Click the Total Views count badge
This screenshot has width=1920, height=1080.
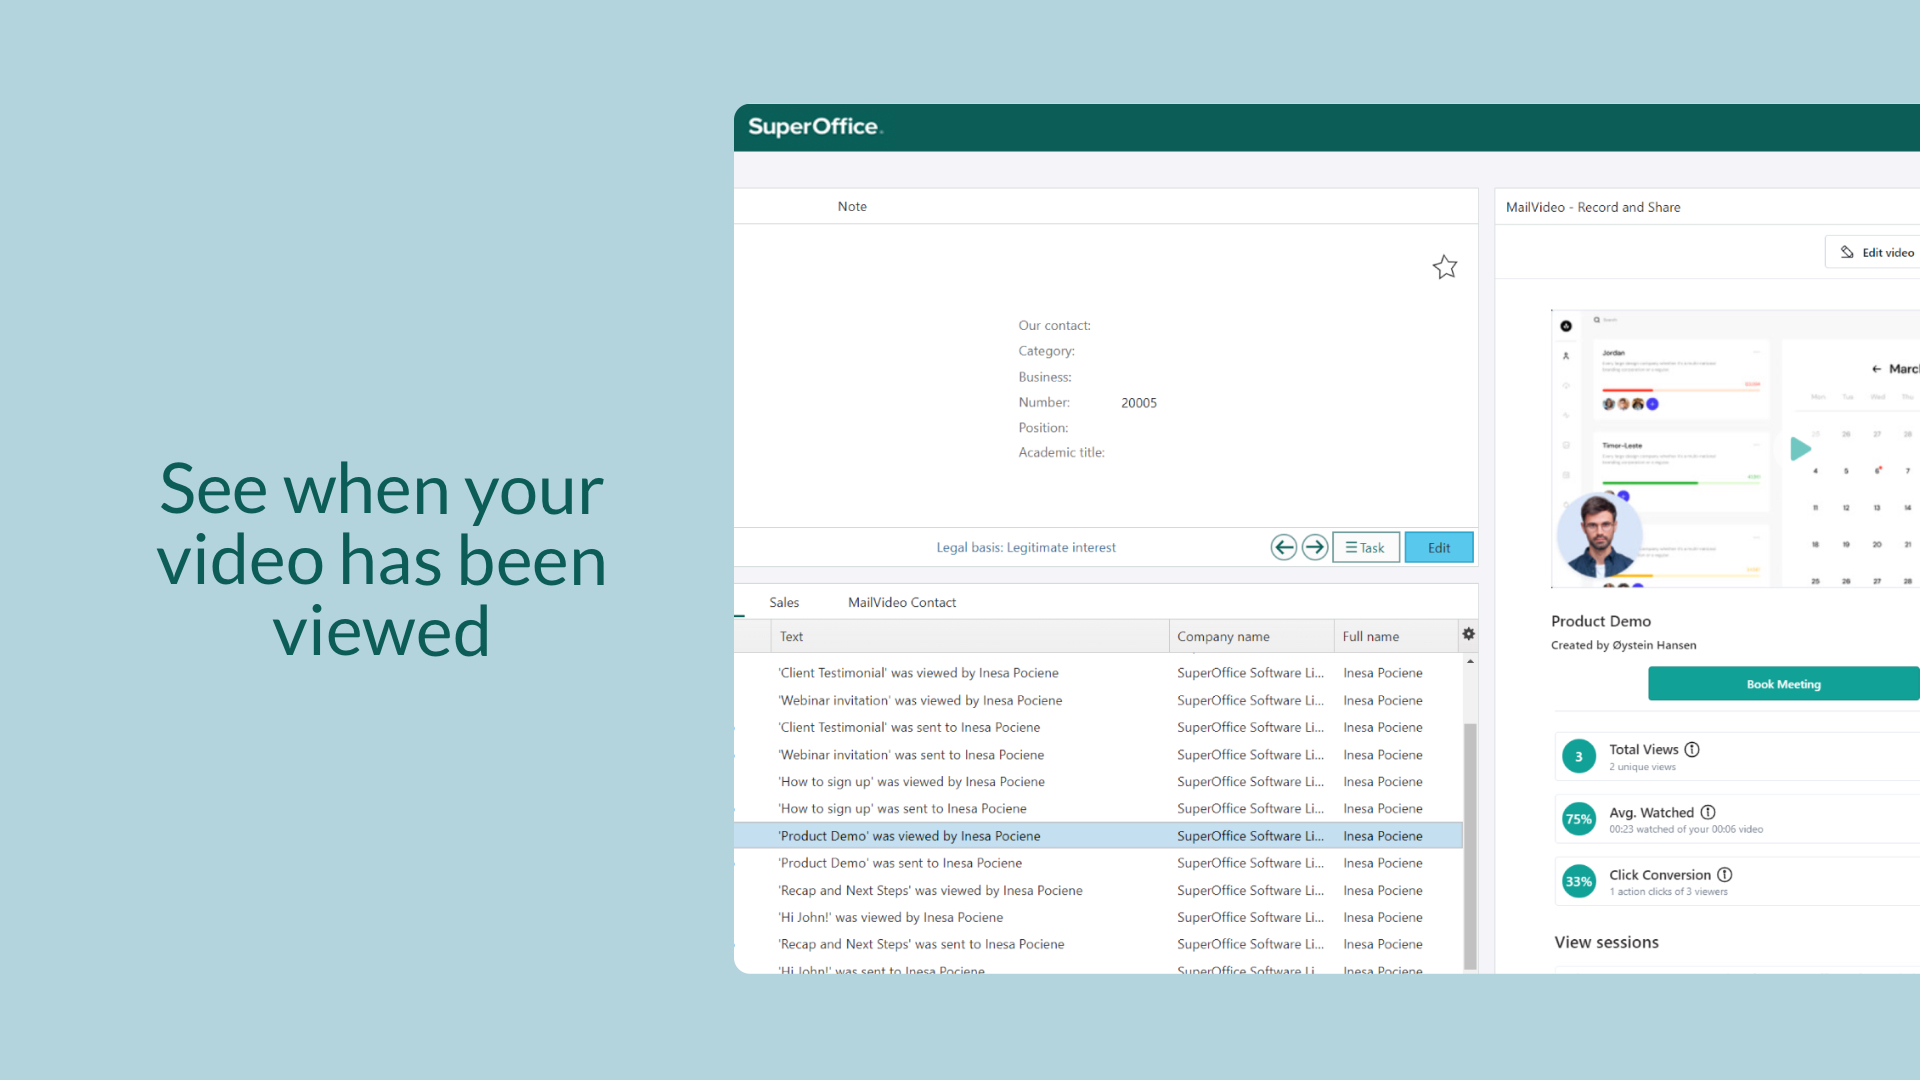coord(1578,757)
